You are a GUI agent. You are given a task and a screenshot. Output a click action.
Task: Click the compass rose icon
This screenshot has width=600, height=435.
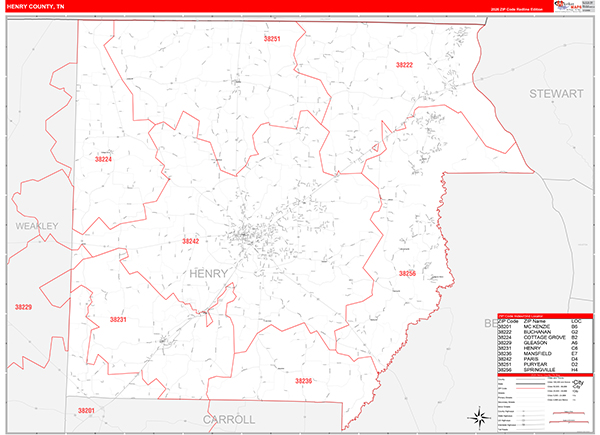(479, 417)
